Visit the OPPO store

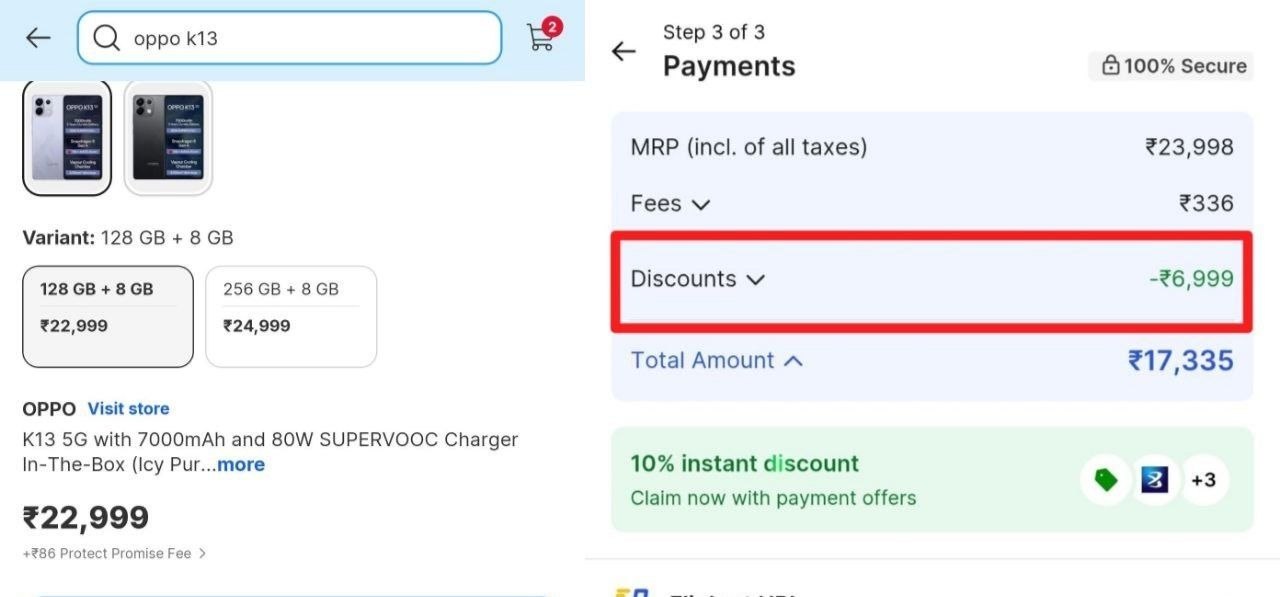point(128,408)
